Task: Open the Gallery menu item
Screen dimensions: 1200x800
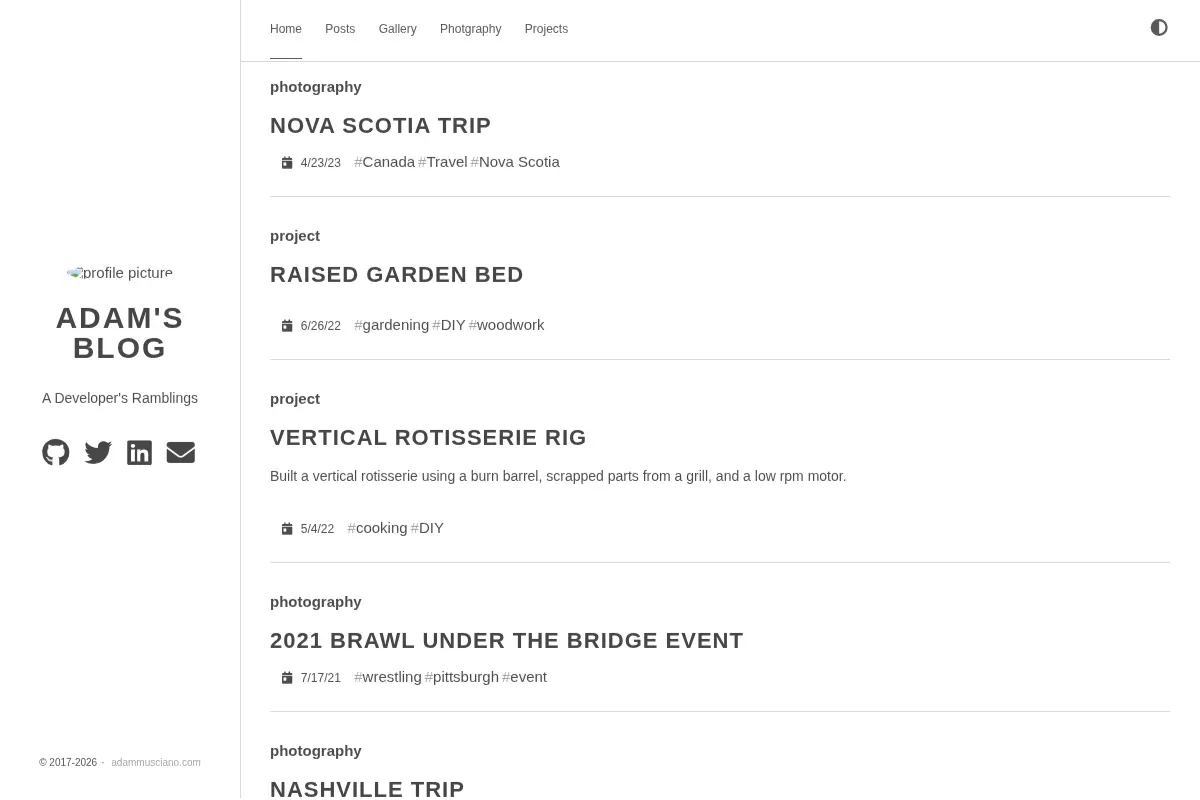Action: [397, 29]
